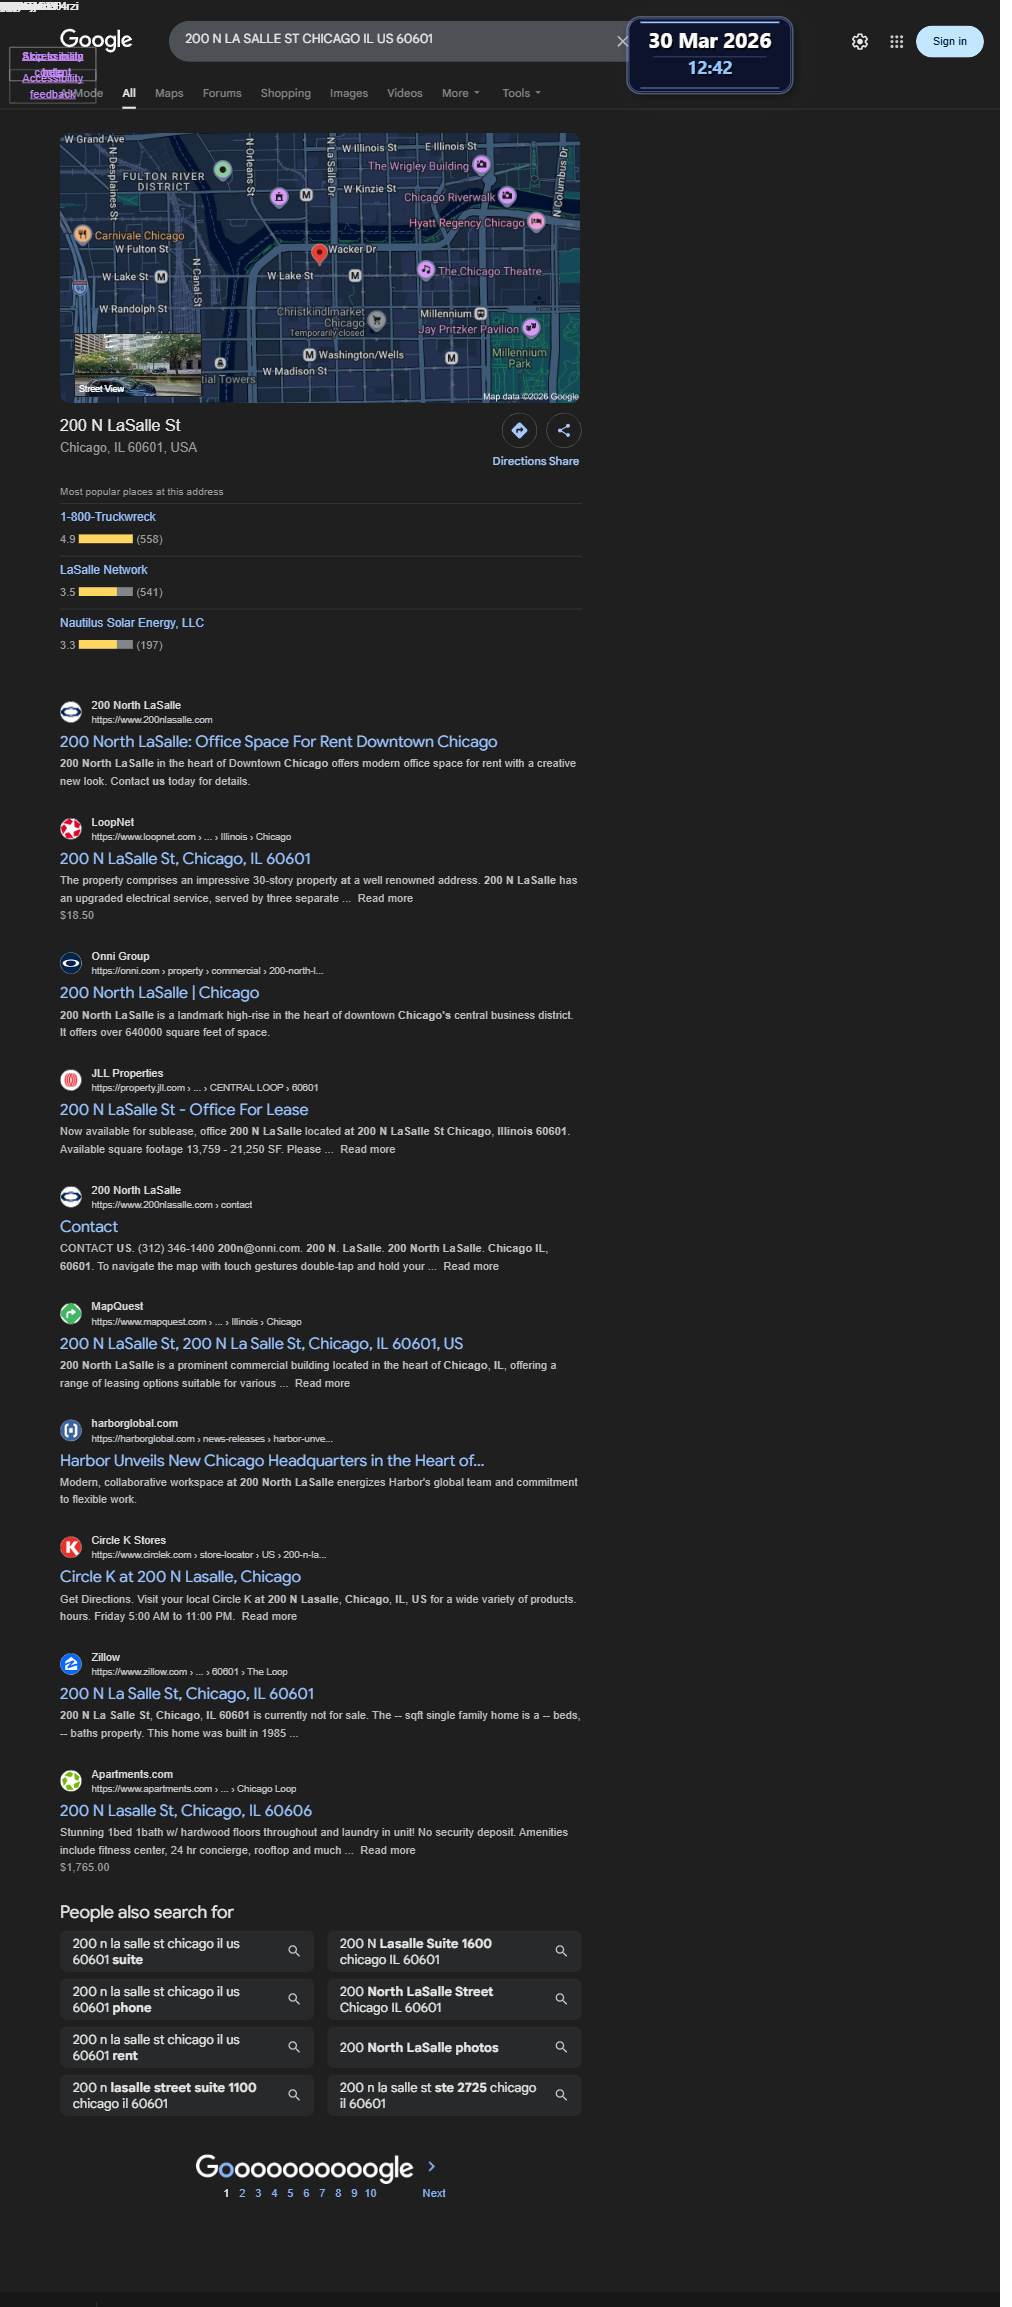The image size is (1012, 2307).
Task: Expand the Tools dropdown
Action: point(521,93)
